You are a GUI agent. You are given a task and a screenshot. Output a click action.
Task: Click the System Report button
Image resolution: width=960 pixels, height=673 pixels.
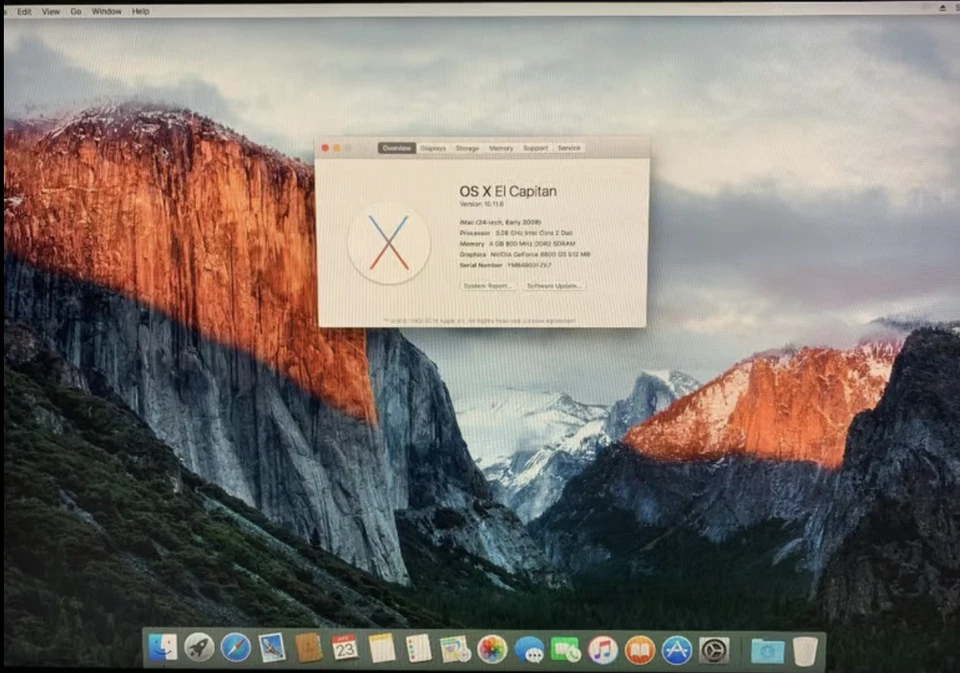[x=487, y=285]
